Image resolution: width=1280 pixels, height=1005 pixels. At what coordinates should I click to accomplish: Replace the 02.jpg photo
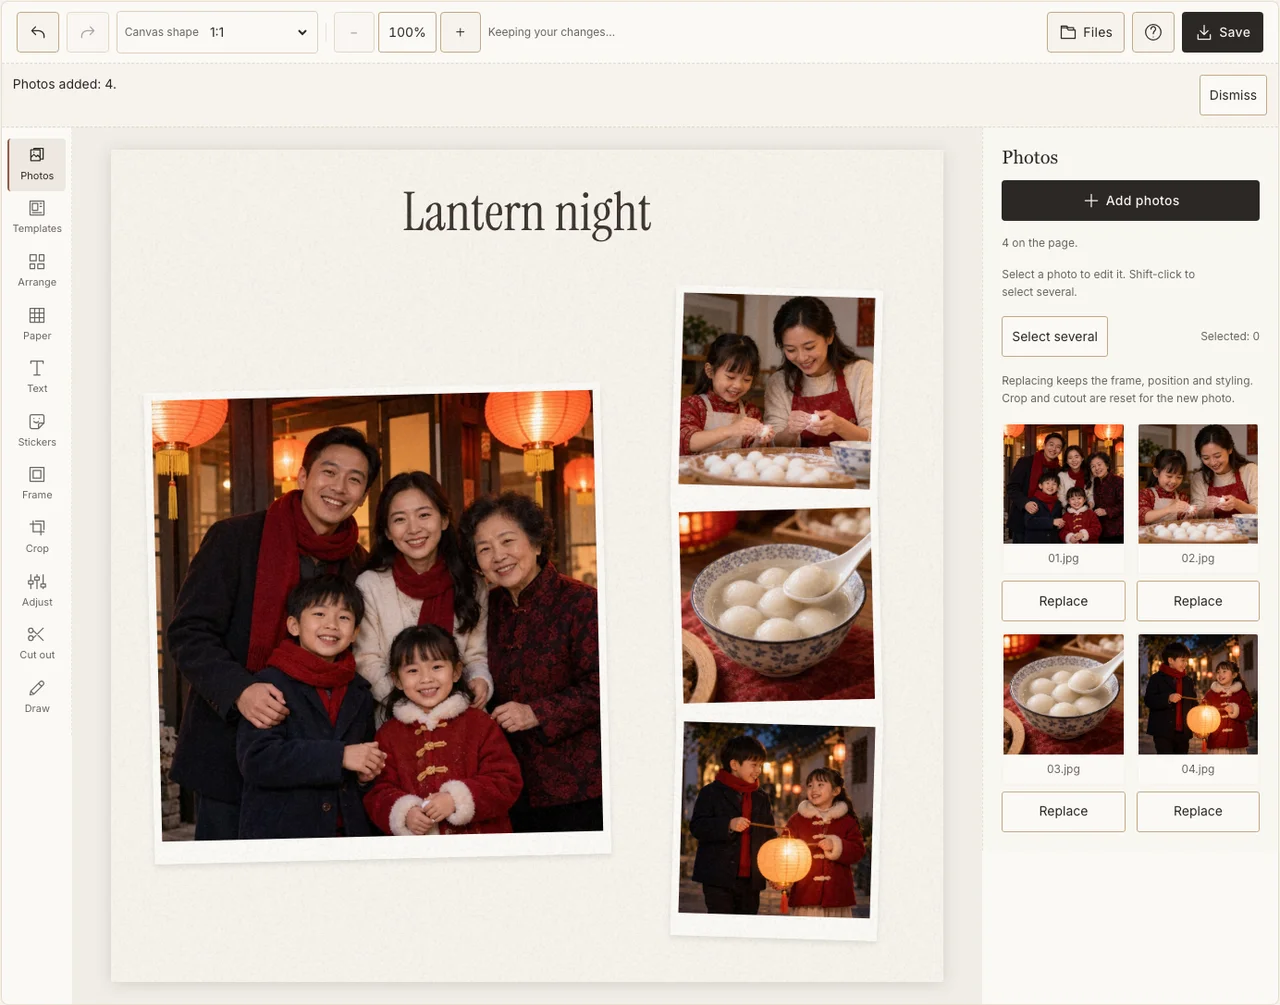coord(1198,601)
